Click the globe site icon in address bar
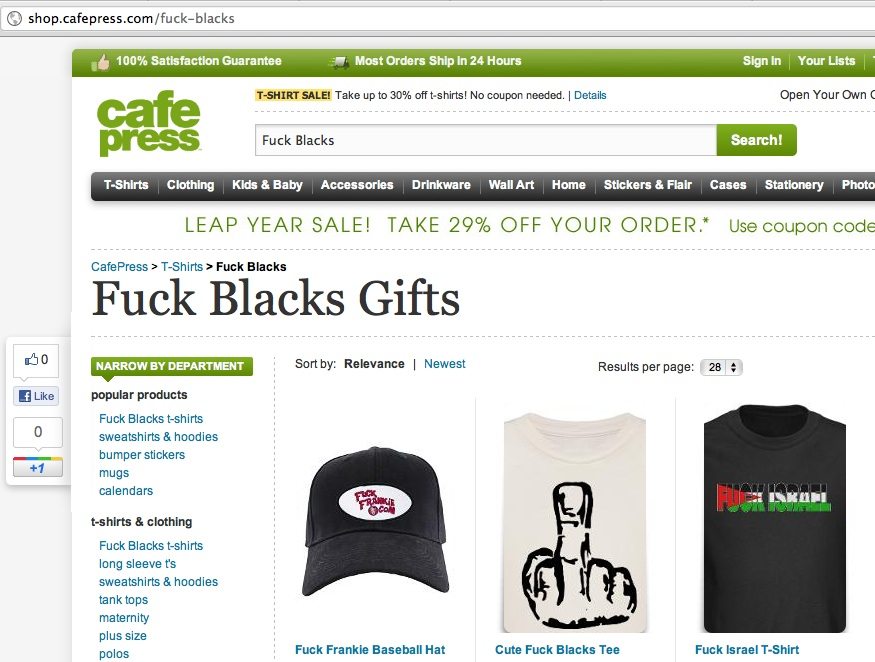The width and height of the screenshot is (875, 662). click(14, 18)
